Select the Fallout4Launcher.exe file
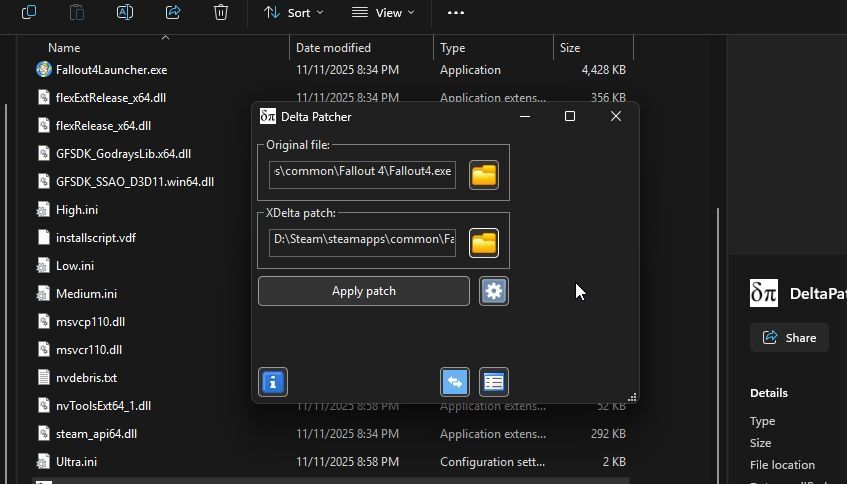This screenshot has width=847, height=484. (111, 70)
